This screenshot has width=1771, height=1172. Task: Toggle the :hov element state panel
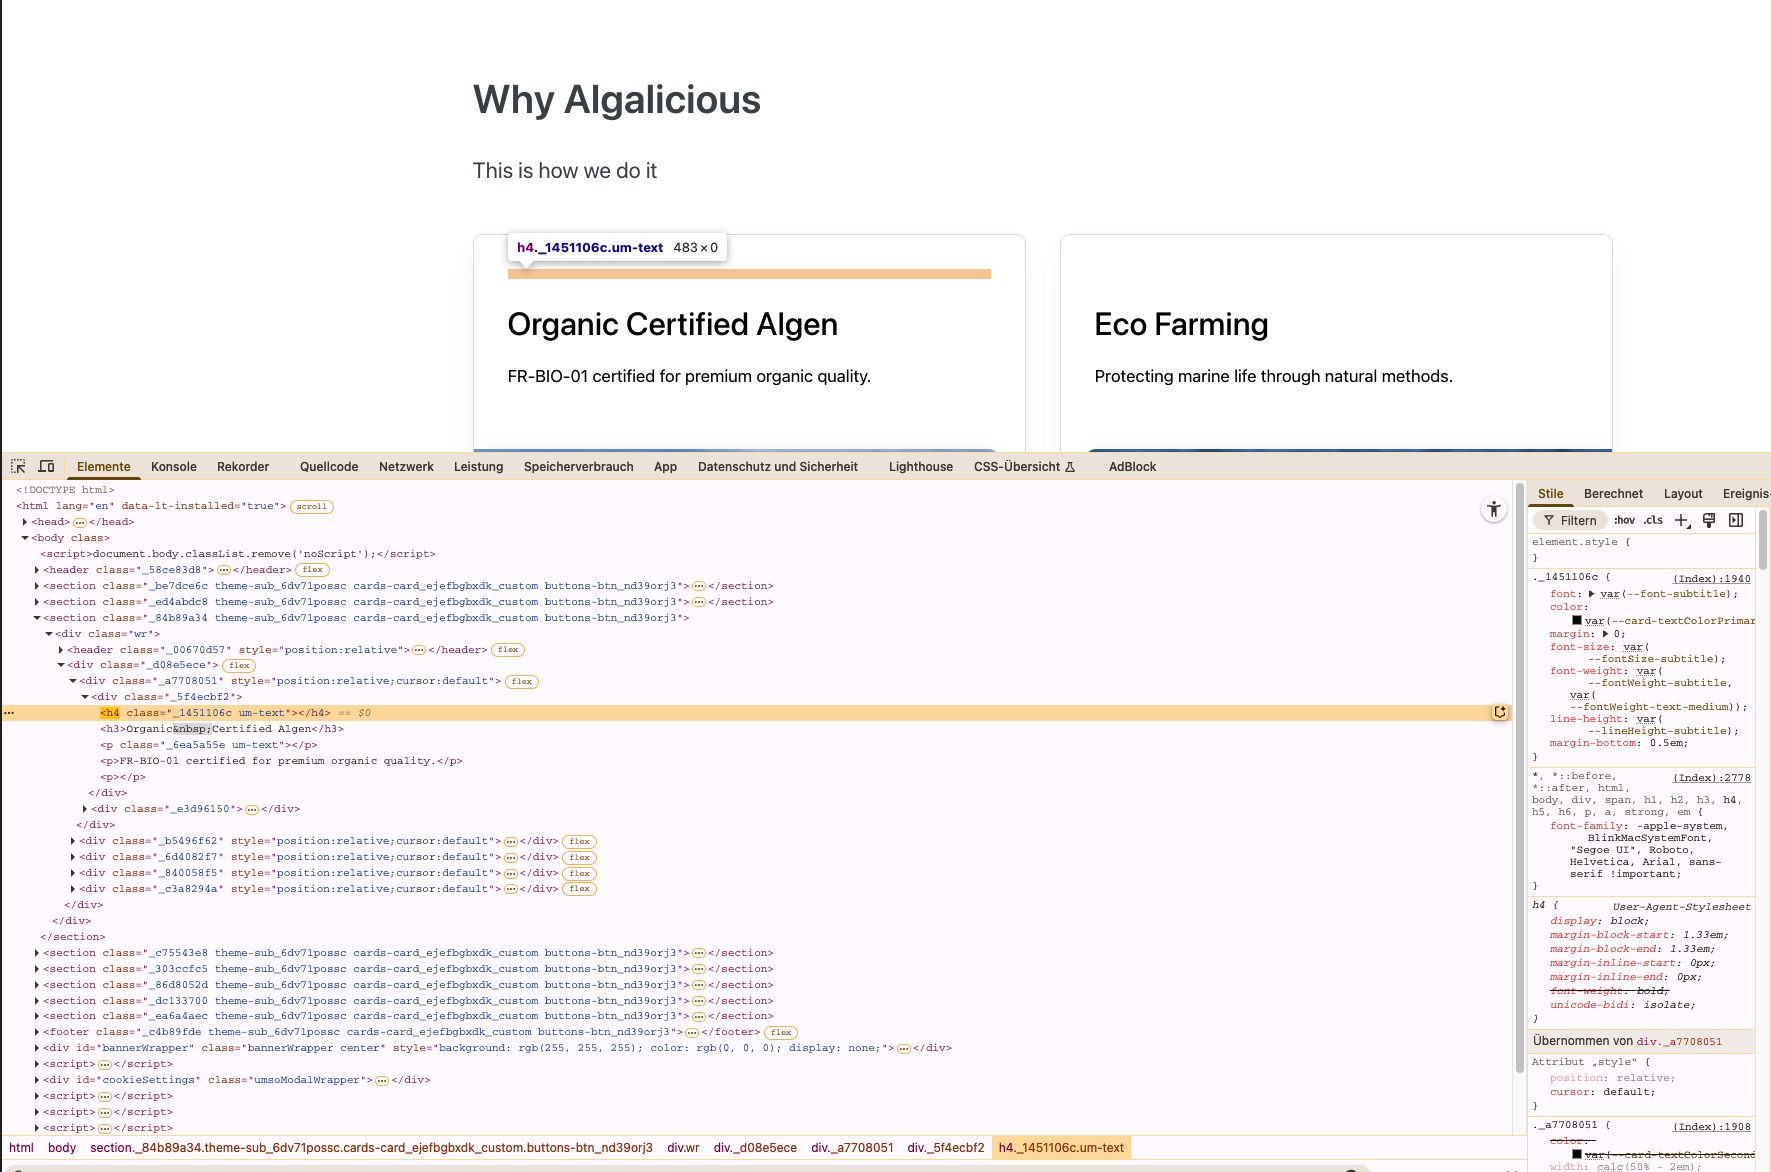pos(1624,520)
